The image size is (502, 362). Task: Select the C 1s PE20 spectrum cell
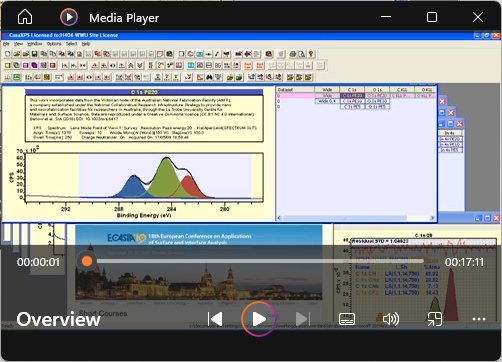point(352,96)
